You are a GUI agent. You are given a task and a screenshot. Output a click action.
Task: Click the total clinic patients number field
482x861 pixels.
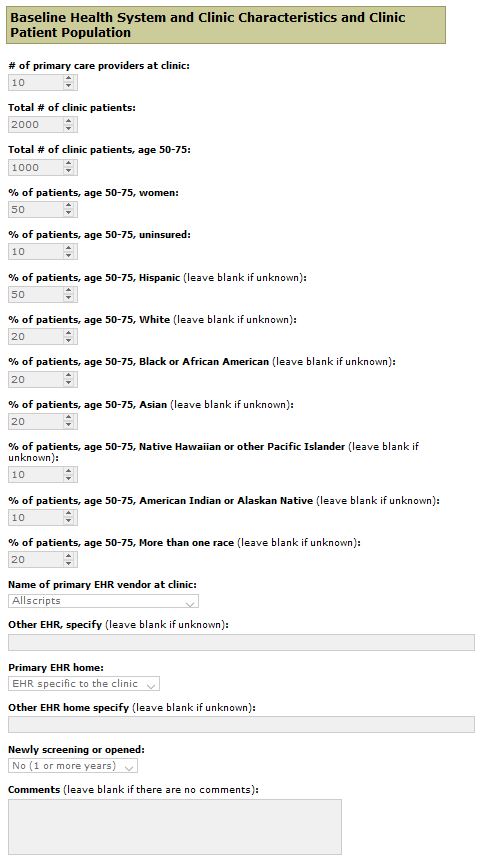(36, 125)
